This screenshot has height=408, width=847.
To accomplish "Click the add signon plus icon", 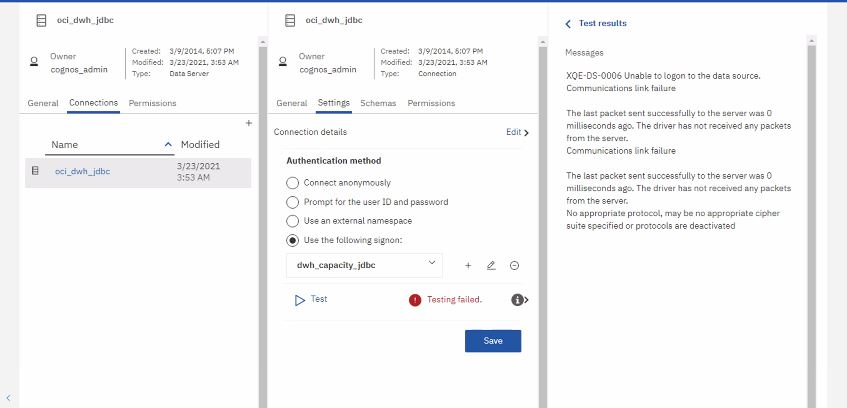I will pyautogui.click(x=468, y=265).
